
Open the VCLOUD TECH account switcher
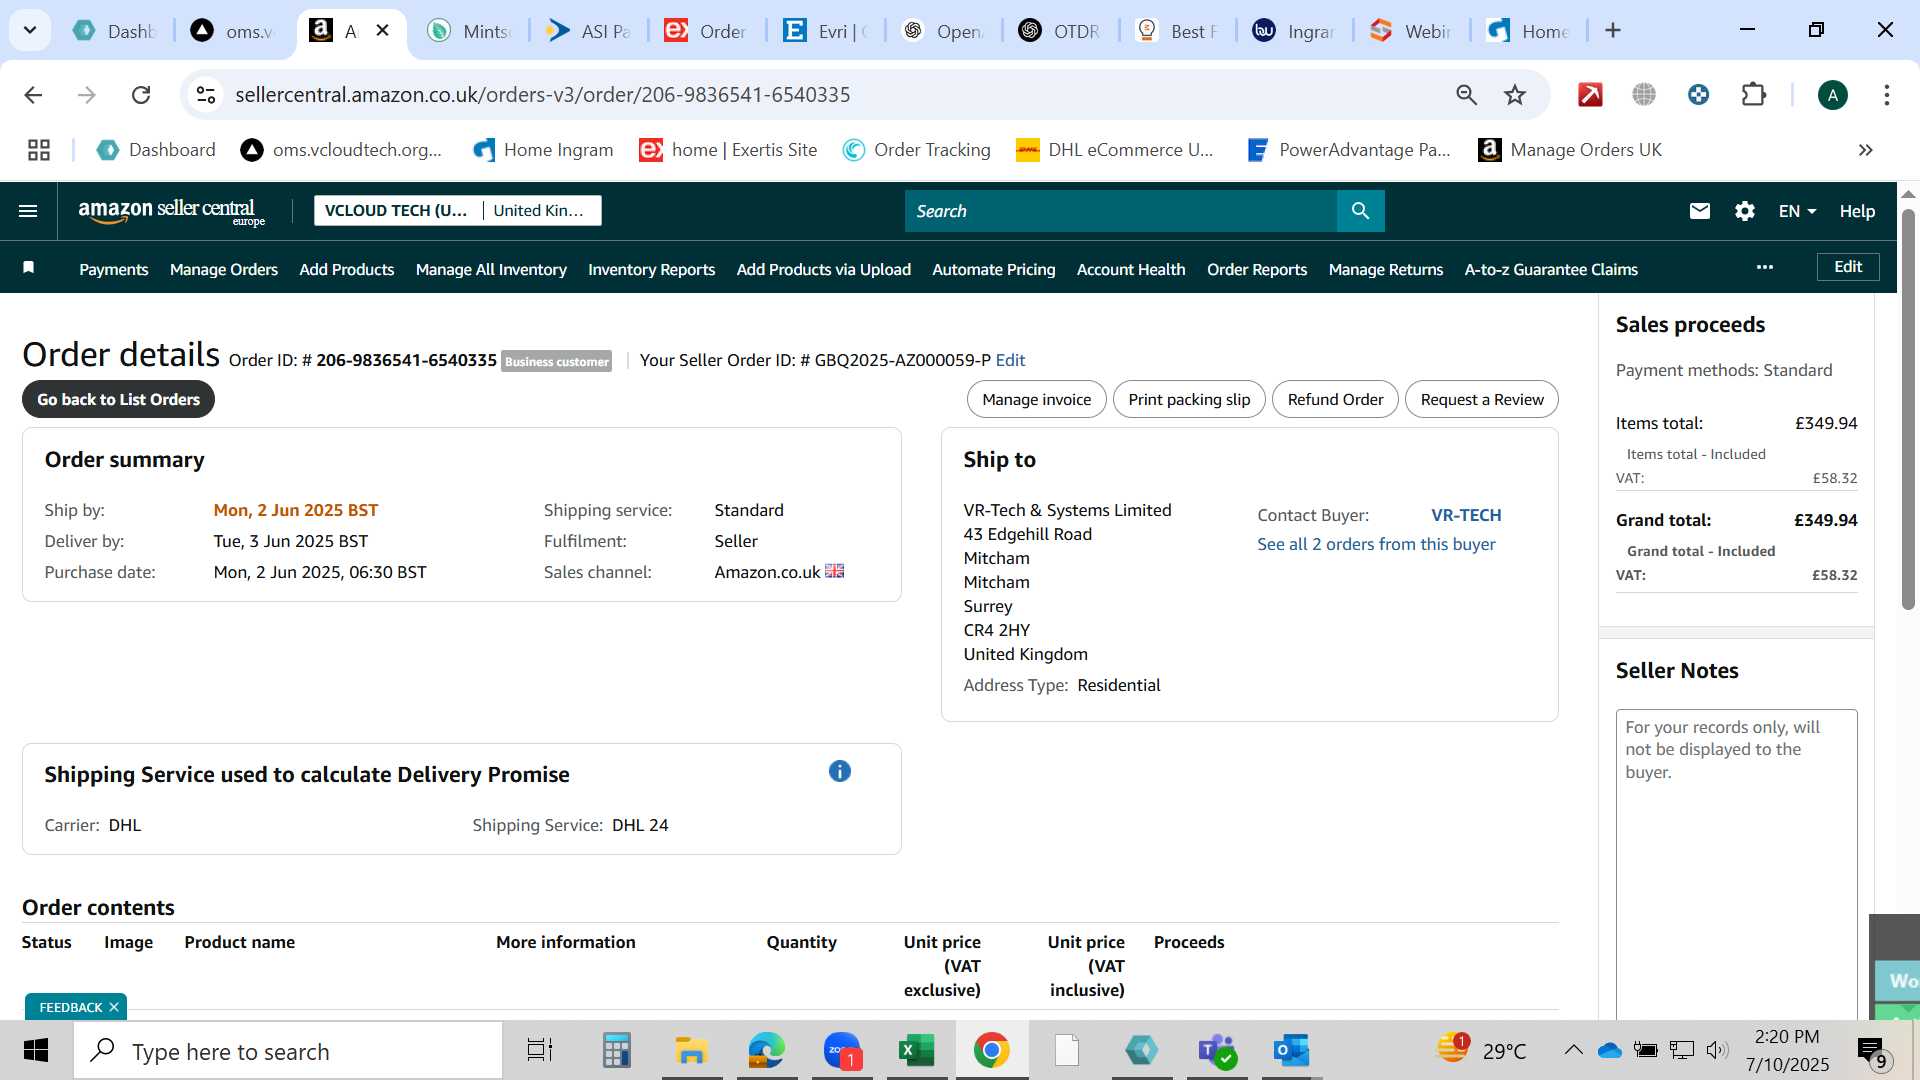(x=396, y=210)
